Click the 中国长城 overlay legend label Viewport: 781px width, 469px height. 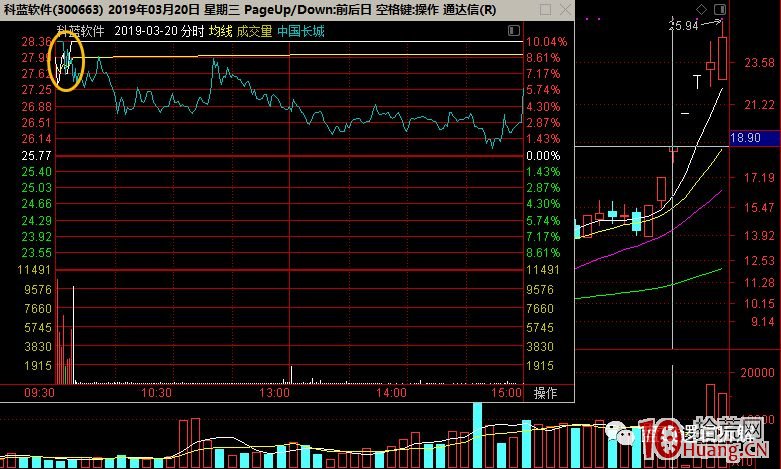point(300,31)
